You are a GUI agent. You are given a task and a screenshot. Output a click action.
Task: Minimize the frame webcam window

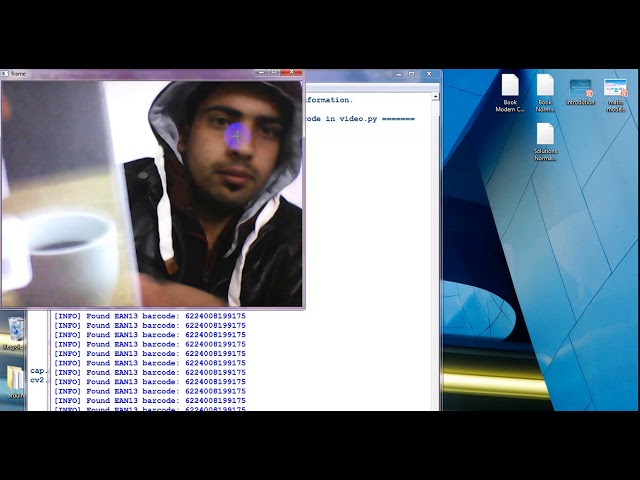pyautogui.click(x=261, y=73)
